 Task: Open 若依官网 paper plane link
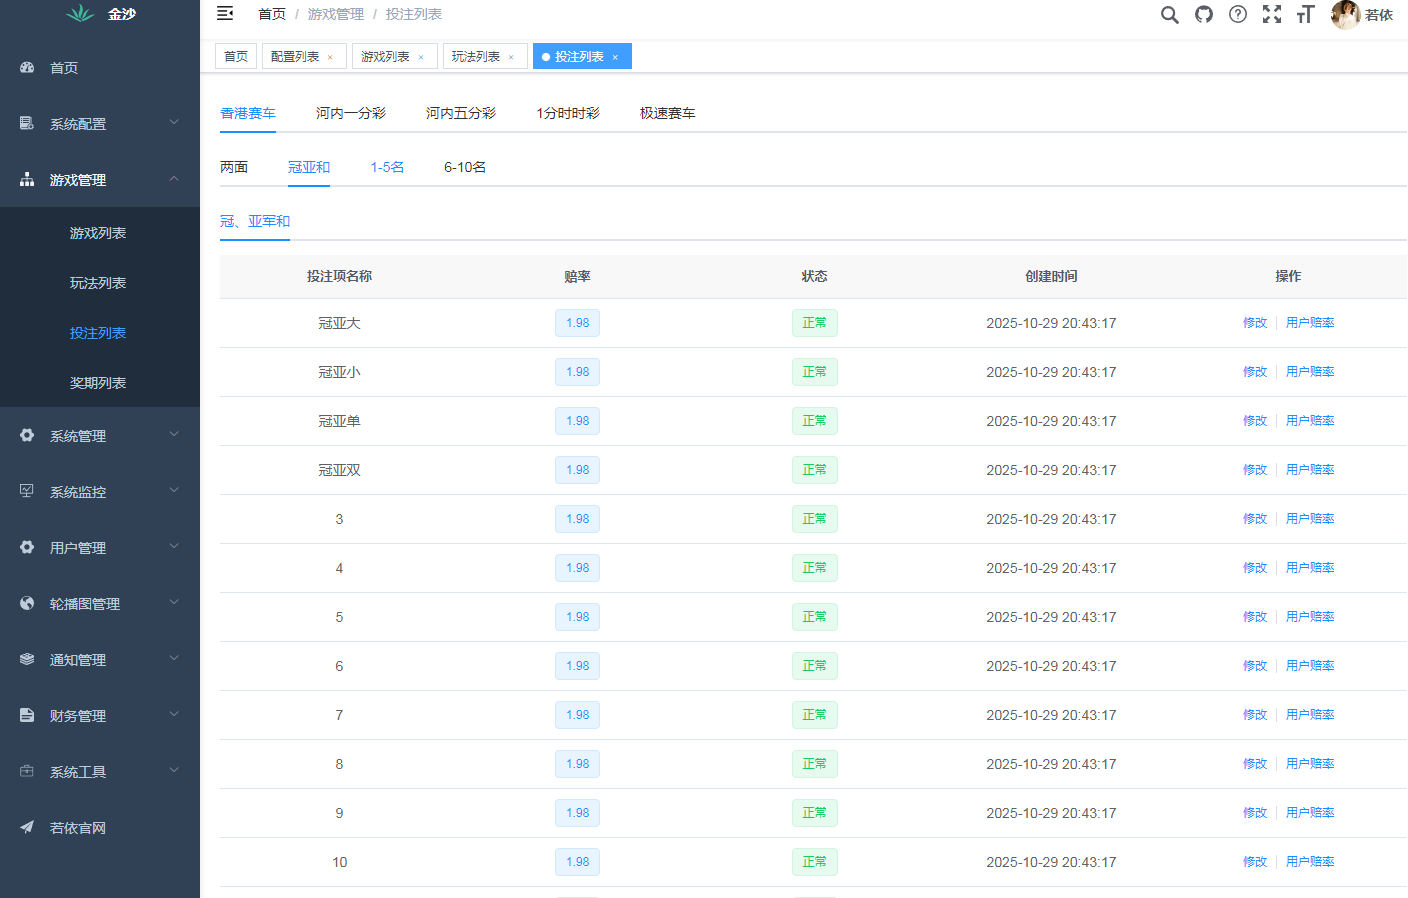pos(28,828)
